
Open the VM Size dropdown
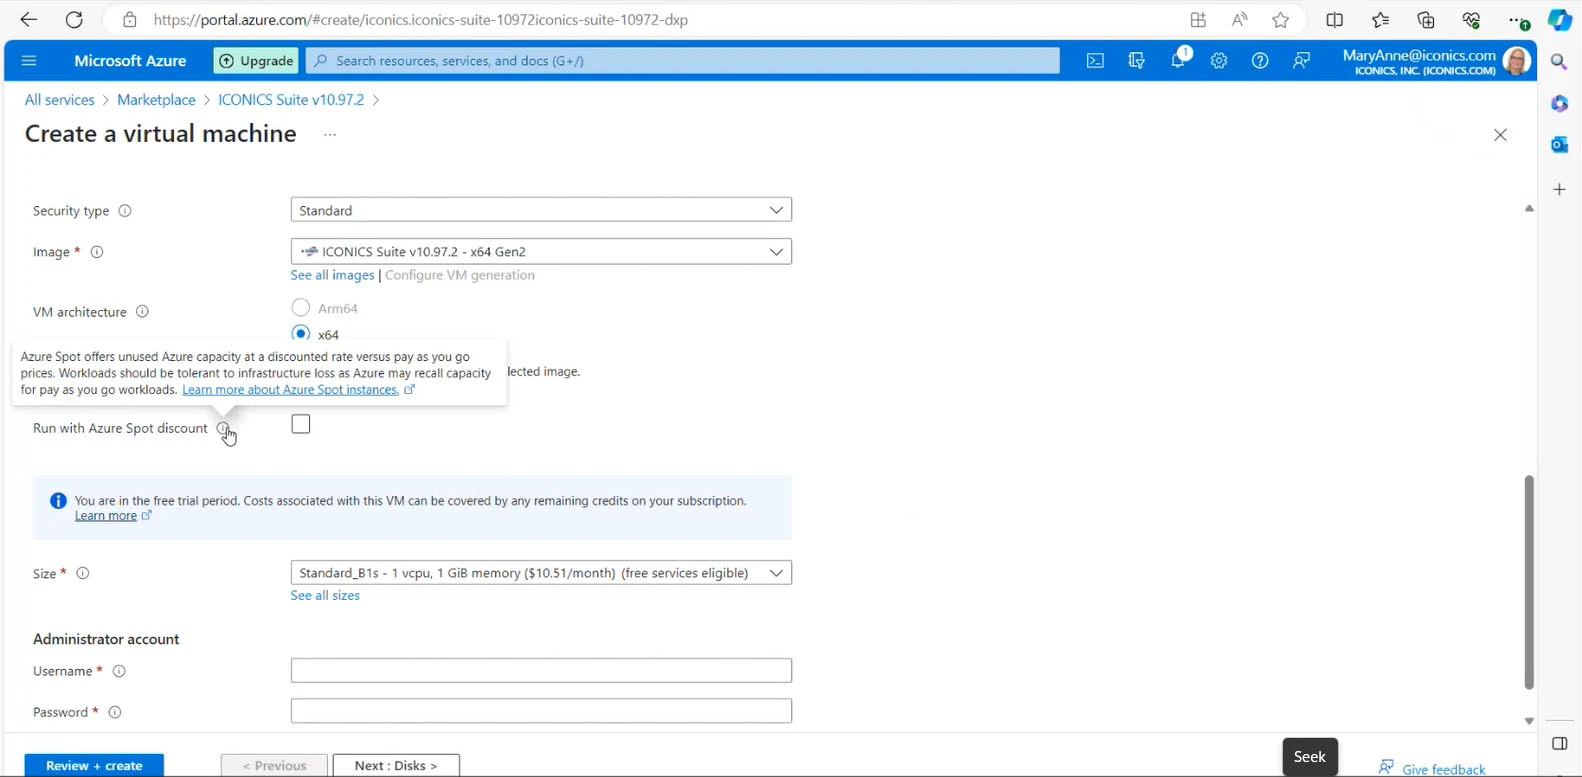pos(541,573)
